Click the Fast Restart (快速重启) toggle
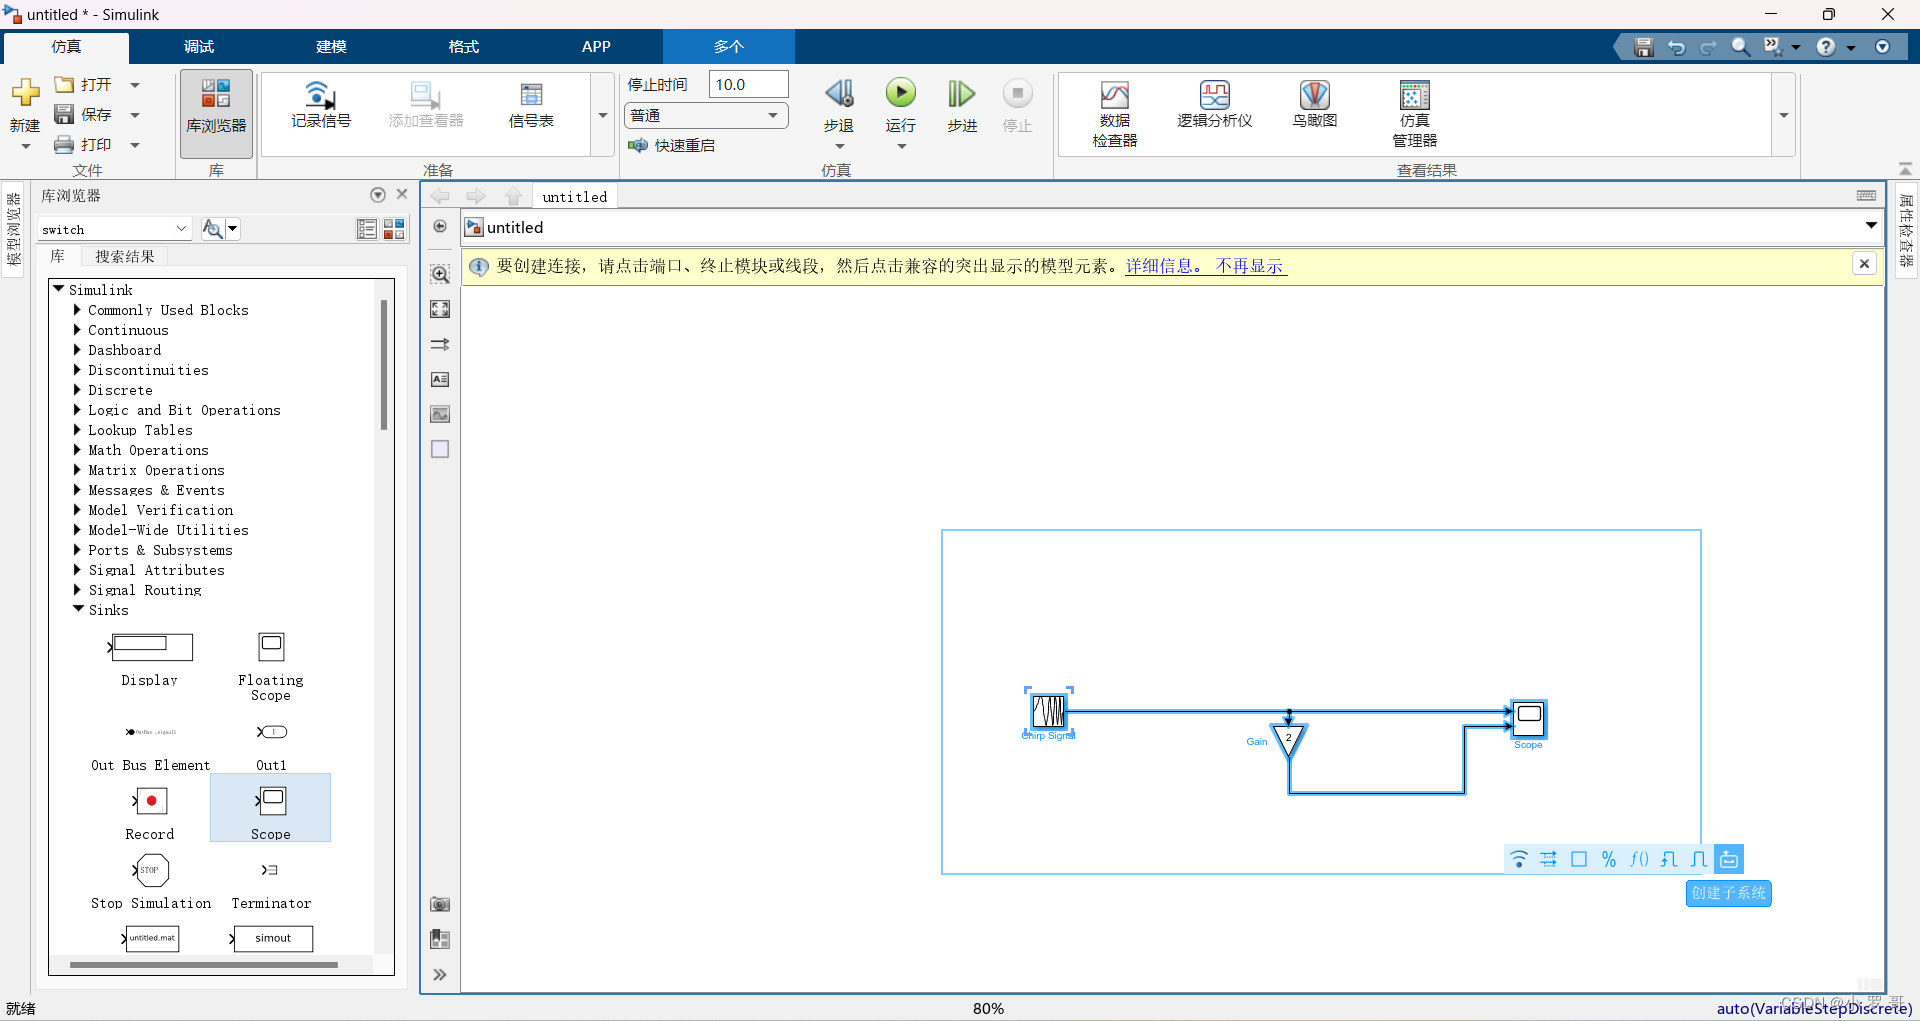The image size is (1920, 1021). 671,146
